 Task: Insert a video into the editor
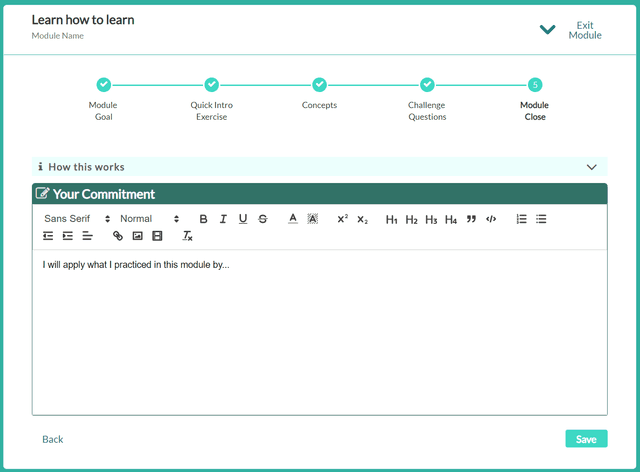(x=156, y=236)
